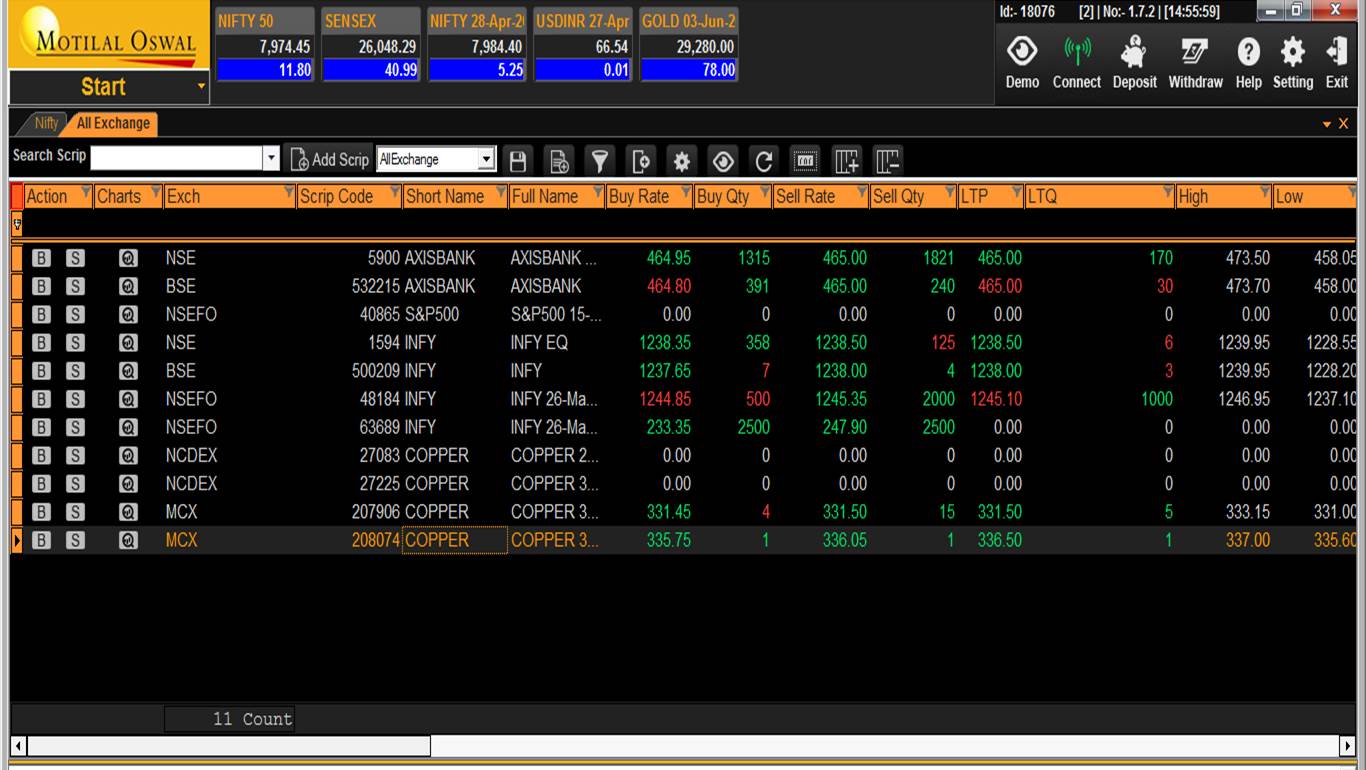This screenshot has height=770, width=1366.
Task: Open the Withdraw icon
Action: click(1195, 61)
